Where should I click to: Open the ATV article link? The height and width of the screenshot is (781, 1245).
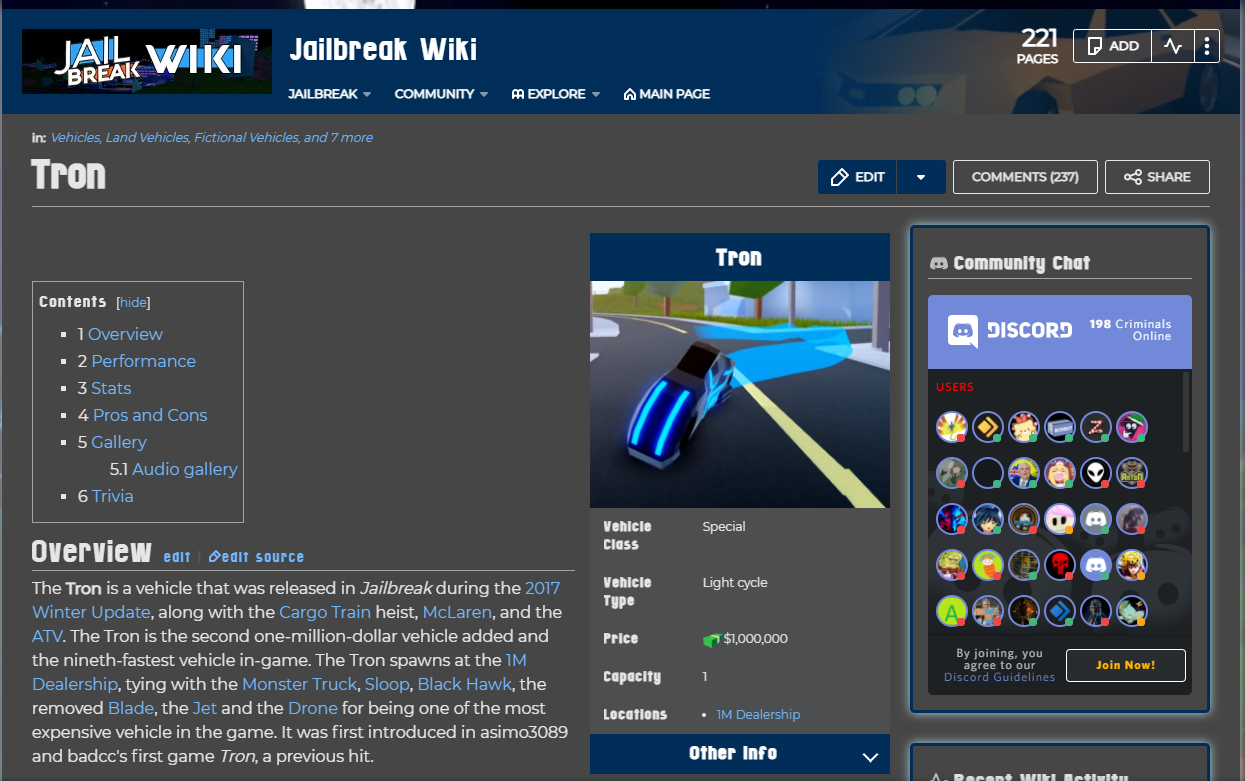click(47, 636)
